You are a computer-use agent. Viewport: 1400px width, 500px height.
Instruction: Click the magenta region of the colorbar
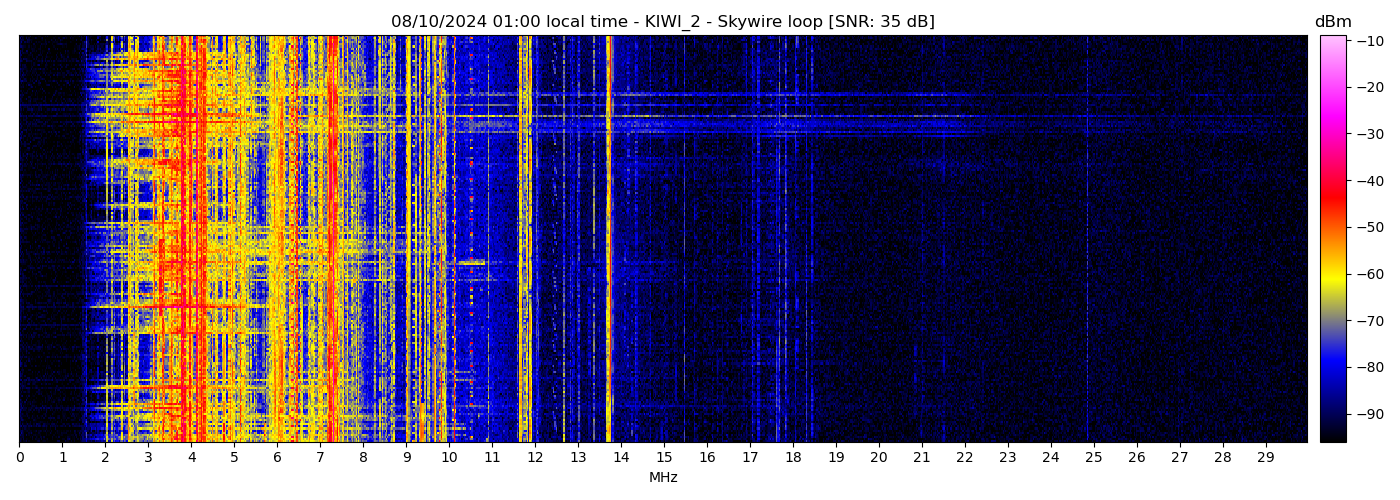pyautogui.click(x=1332, y=110)
